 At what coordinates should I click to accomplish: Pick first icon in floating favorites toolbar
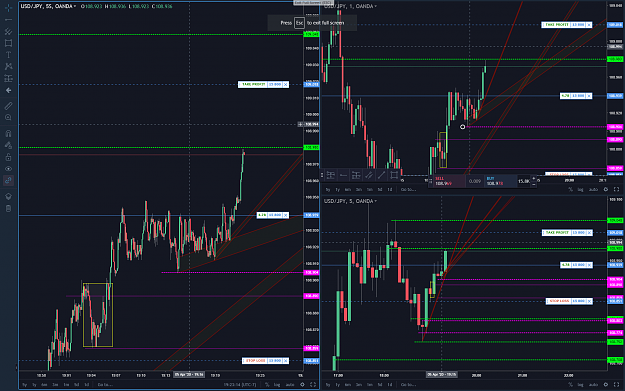coord(331,175)
